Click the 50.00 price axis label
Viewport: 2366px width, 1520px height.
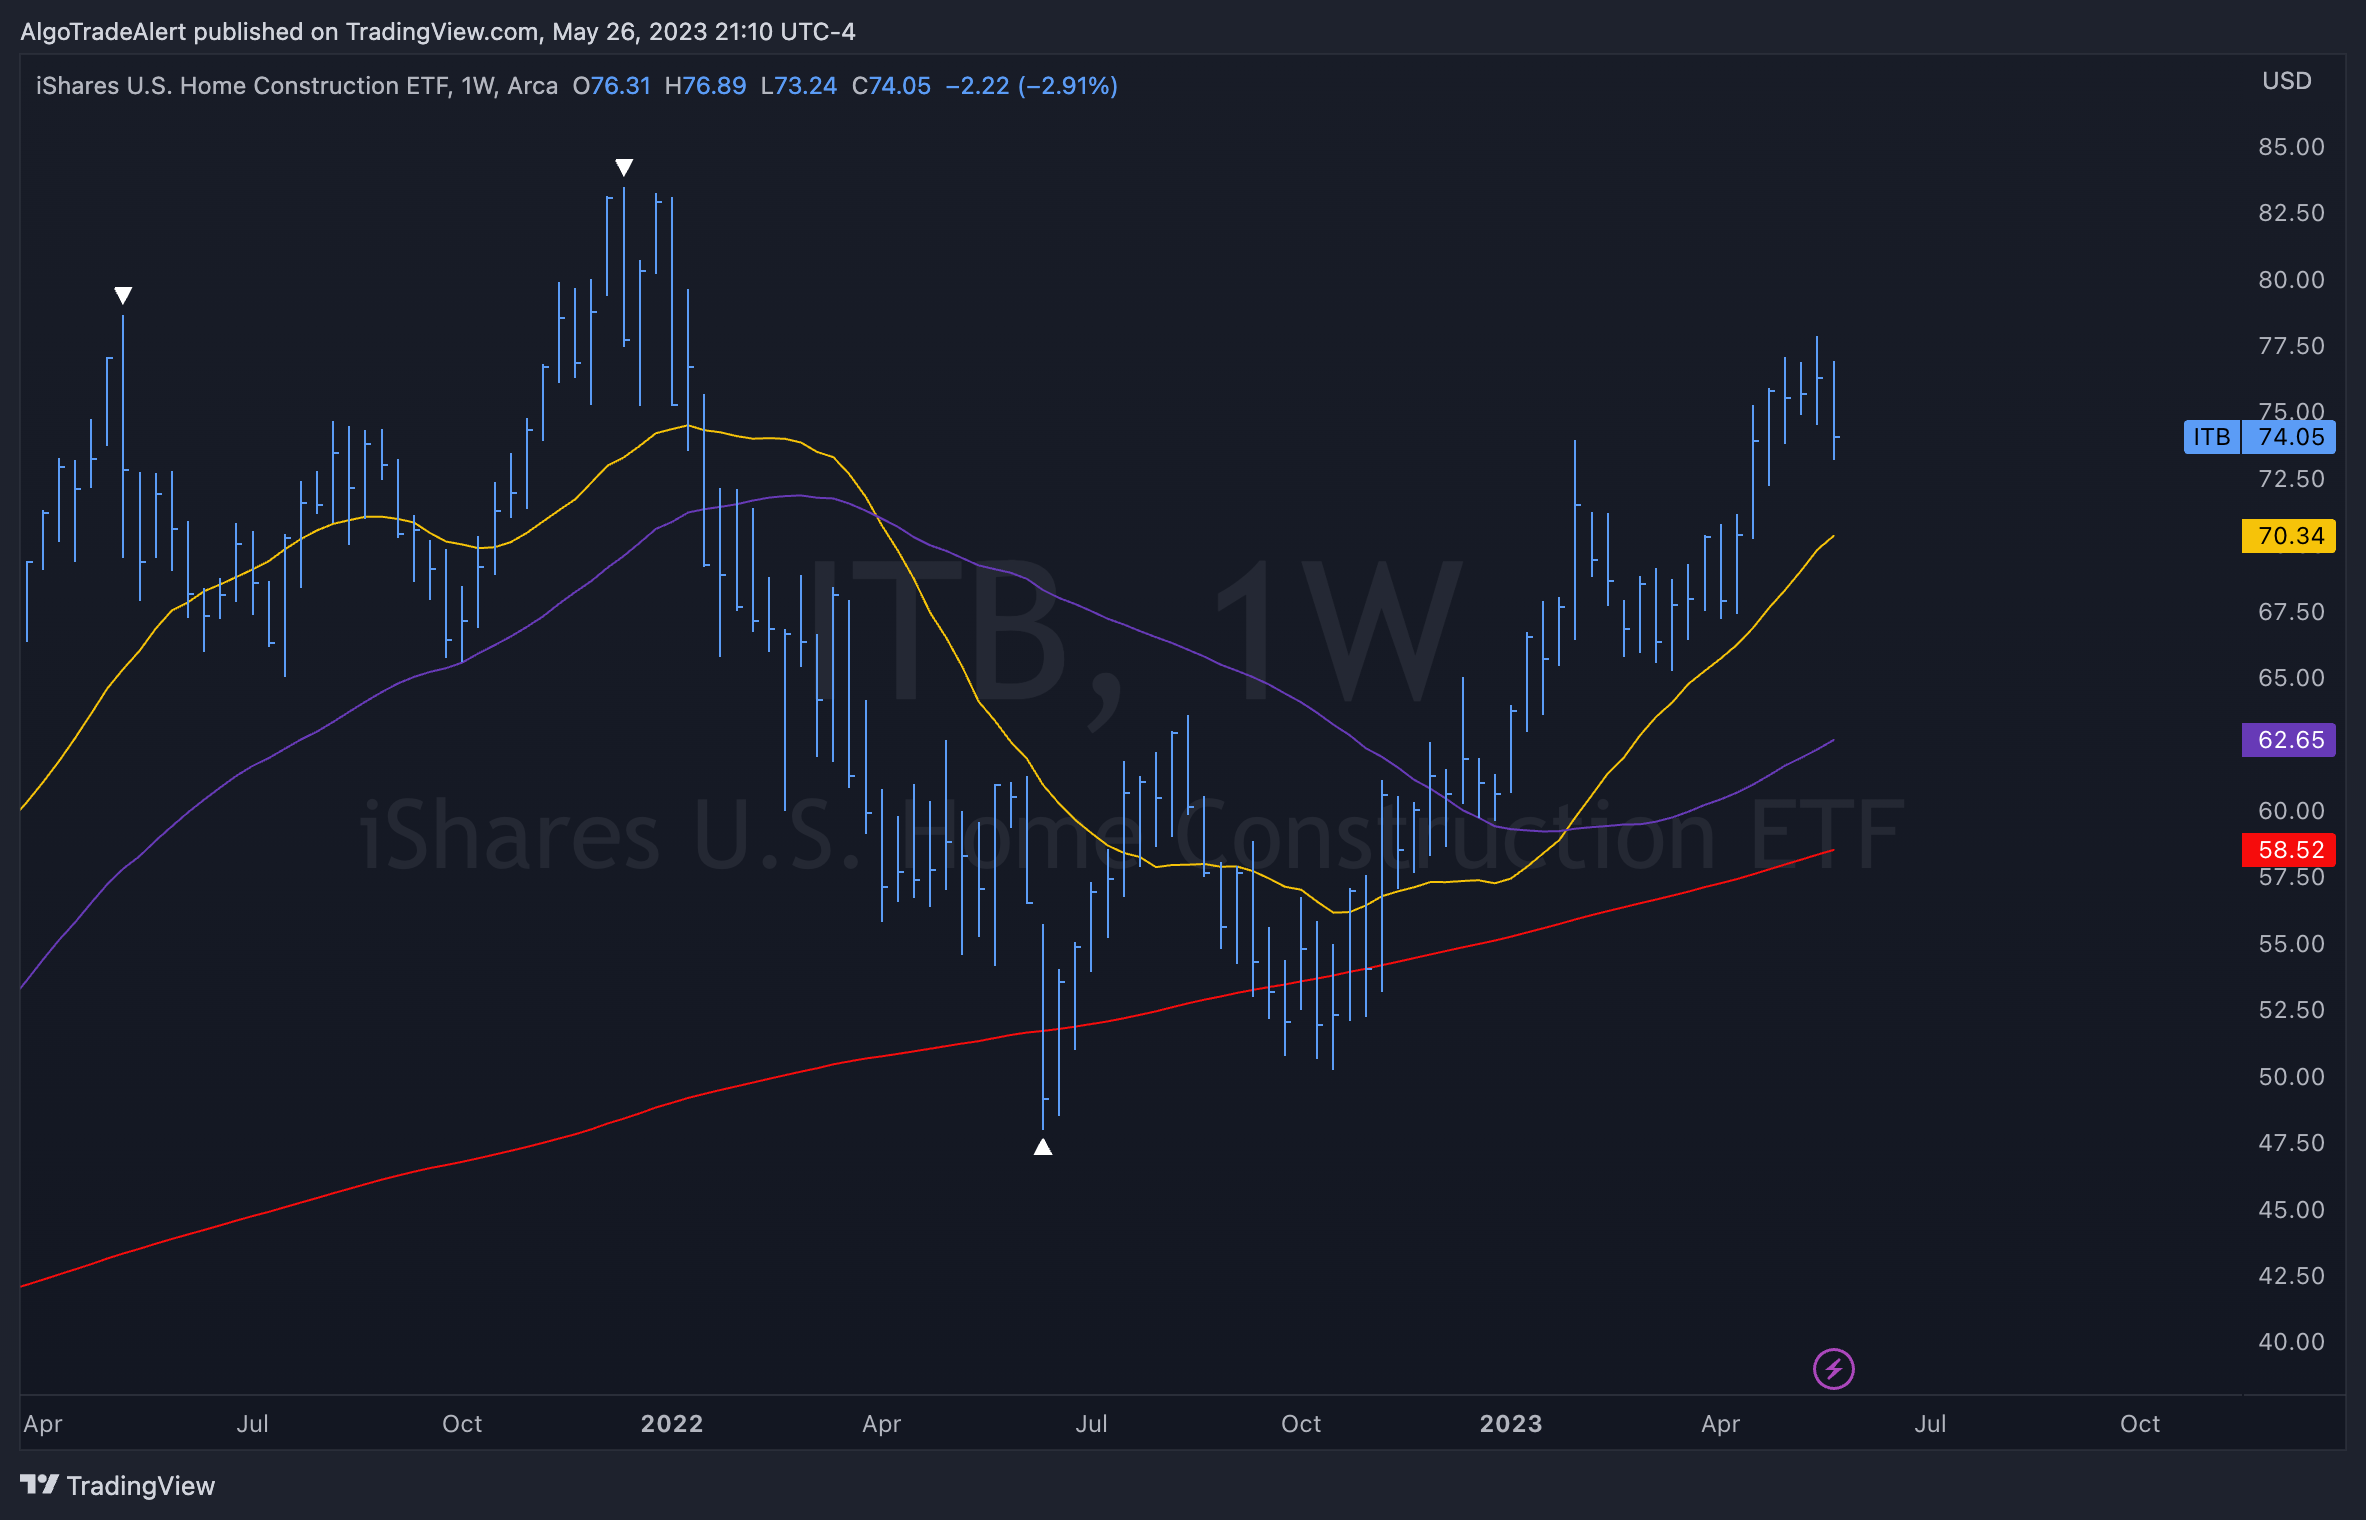pos(2291,1077)
